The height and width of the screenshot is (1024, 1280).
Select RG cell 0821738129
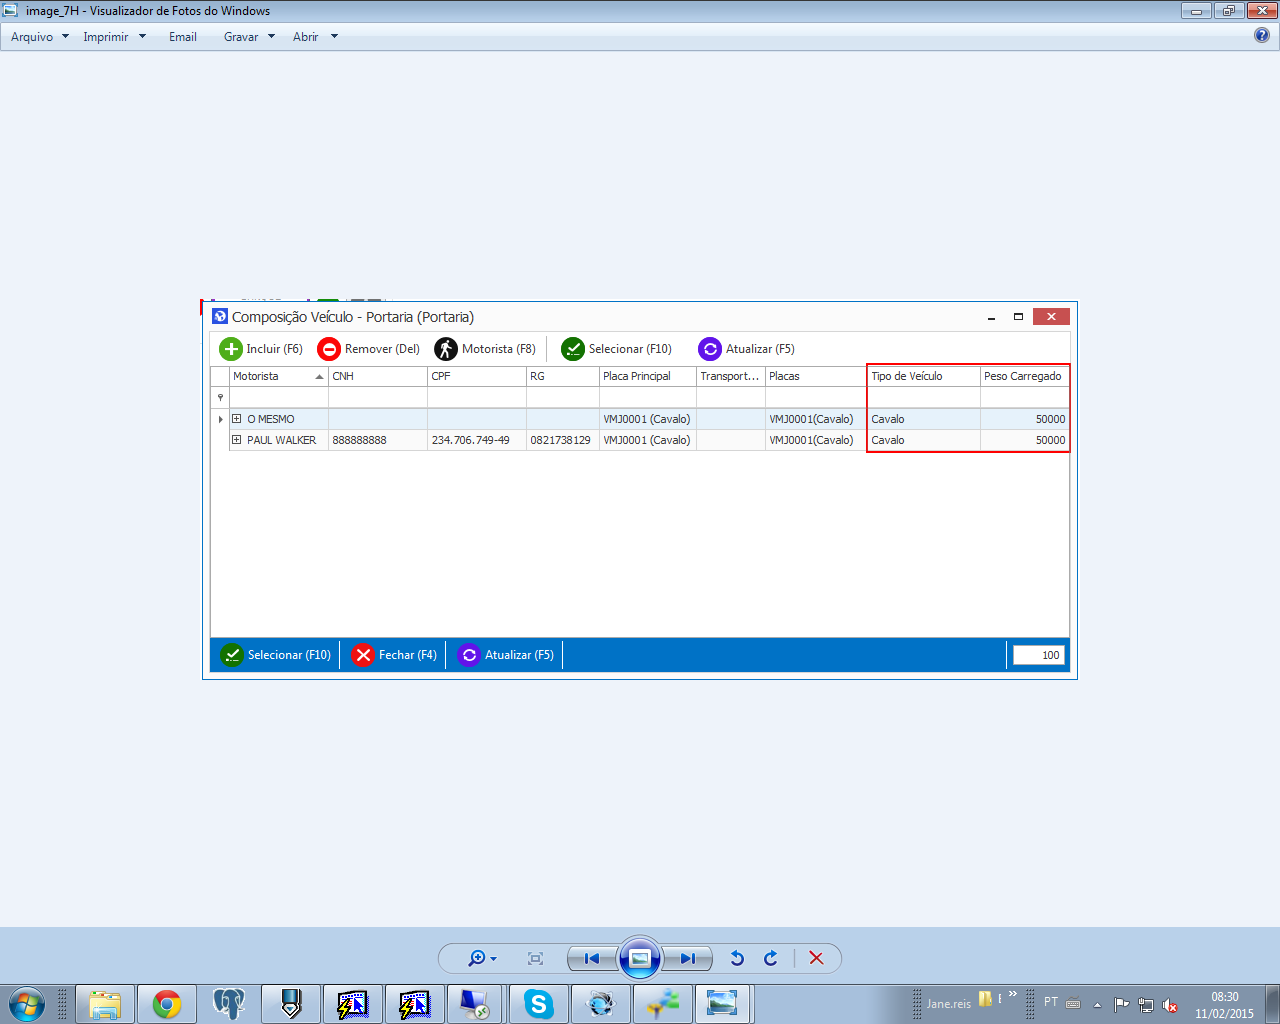(x=563, y=440)
